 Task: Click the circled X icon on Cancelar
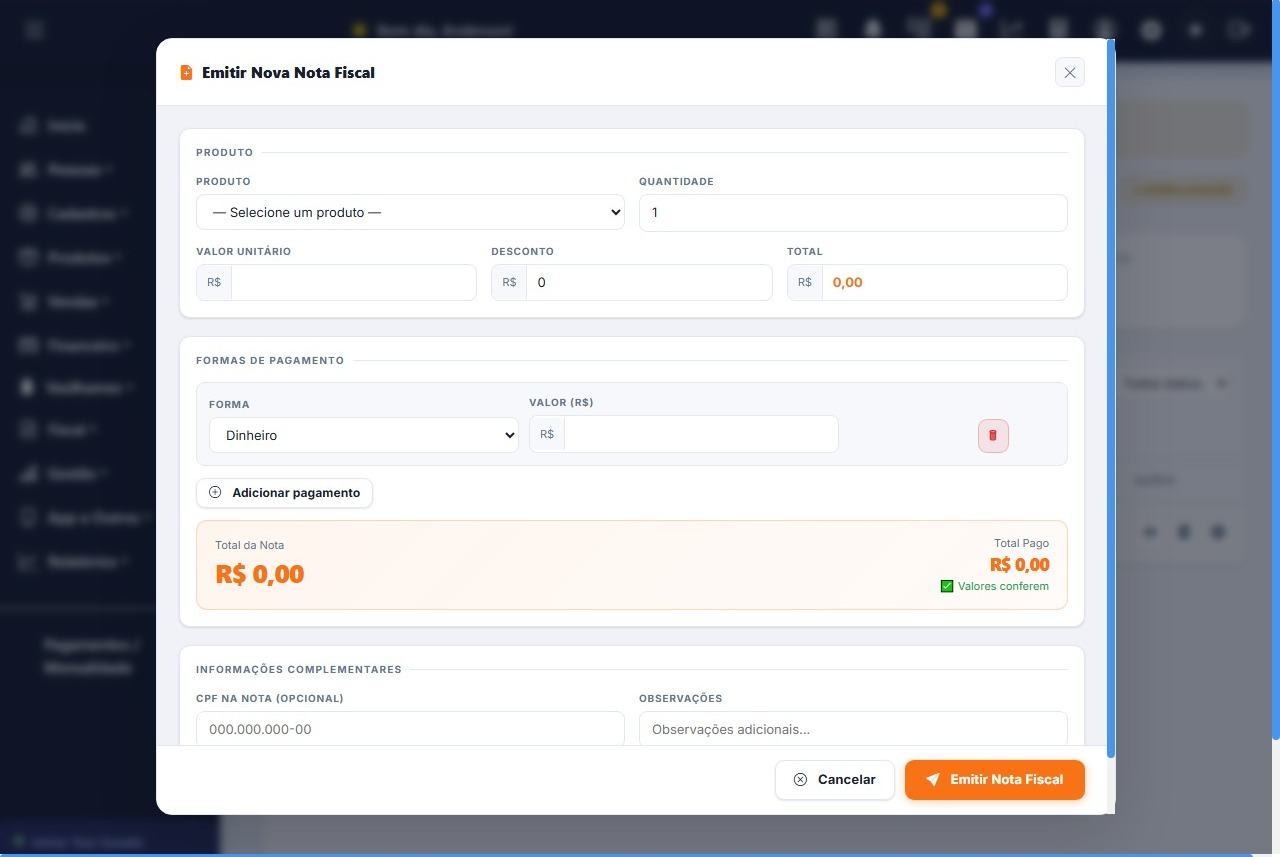[x=800, y=780]
